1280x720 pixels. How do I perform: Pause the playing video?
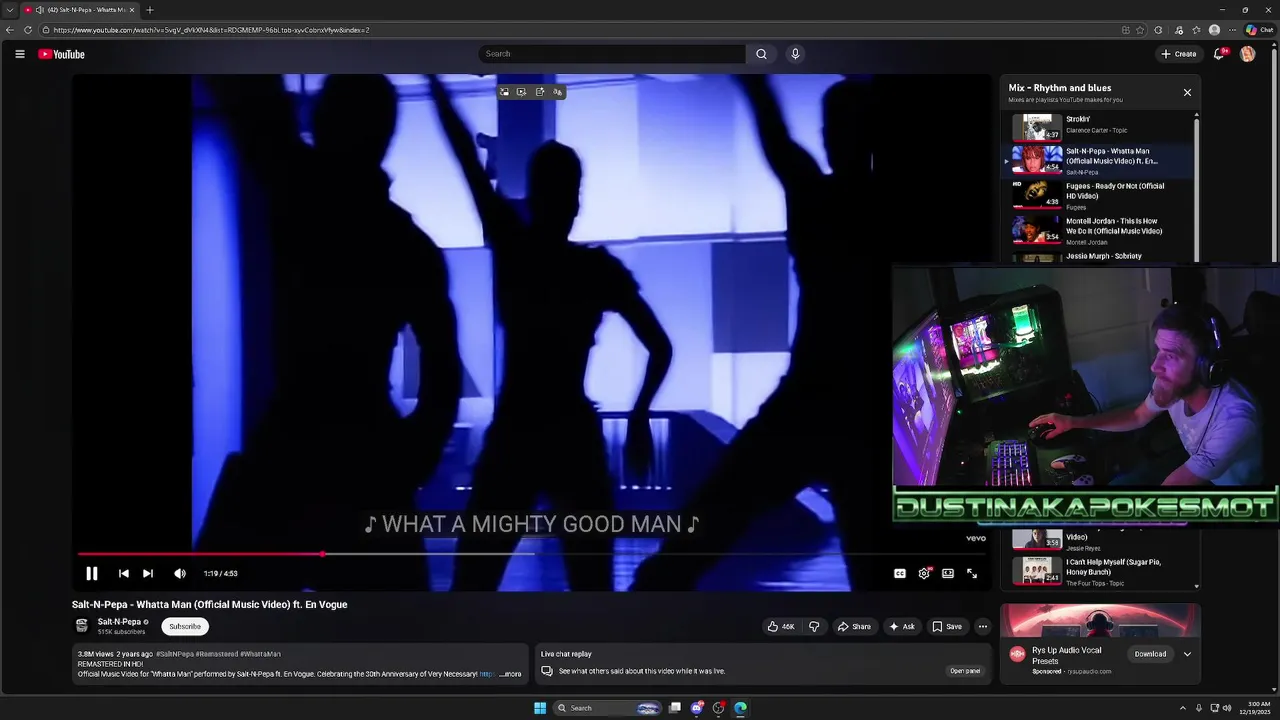[91, 573]
